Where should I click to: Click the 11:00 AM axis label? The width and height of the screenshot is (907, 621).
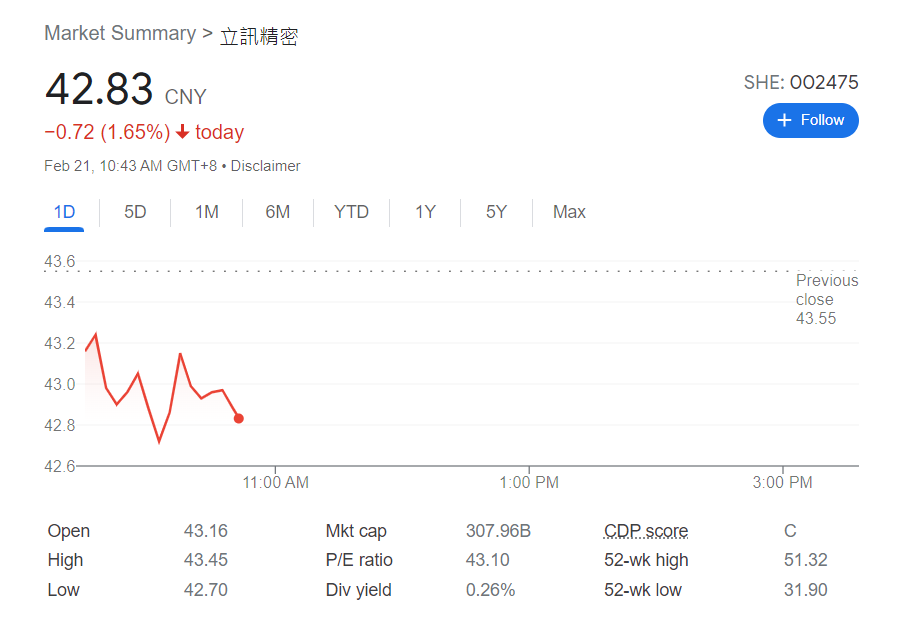coord(276,482)
